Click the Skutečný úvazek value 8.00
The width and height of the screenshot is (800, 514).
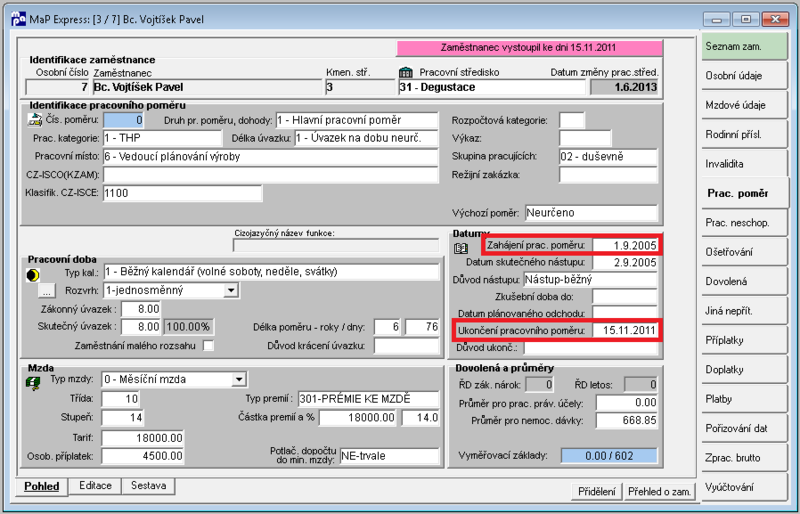coord(141,327)
